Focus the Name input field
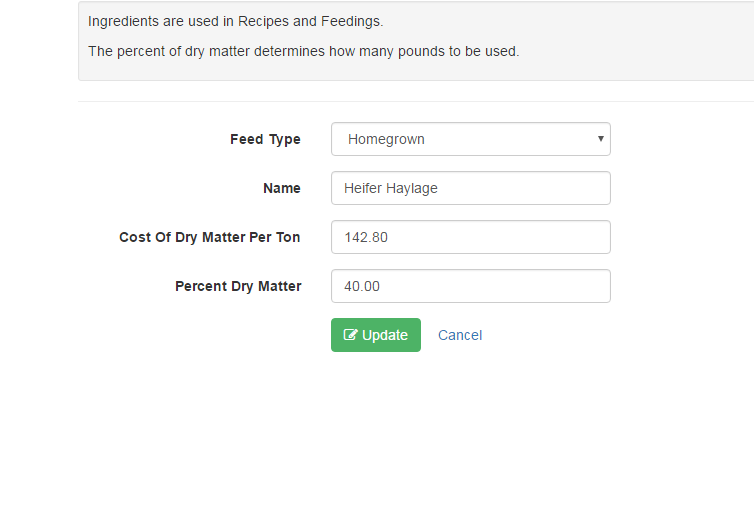This screenshot has height=513, width=754. click(471, 188)
